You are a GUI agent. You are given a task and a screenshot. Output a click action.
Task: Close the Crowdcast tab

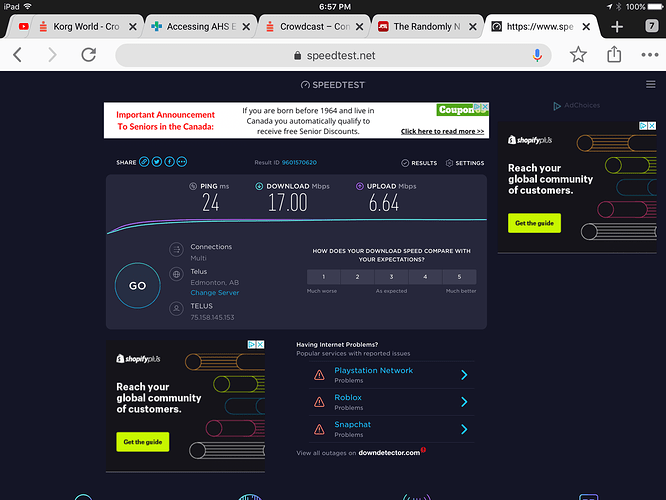tap(359, 27)
